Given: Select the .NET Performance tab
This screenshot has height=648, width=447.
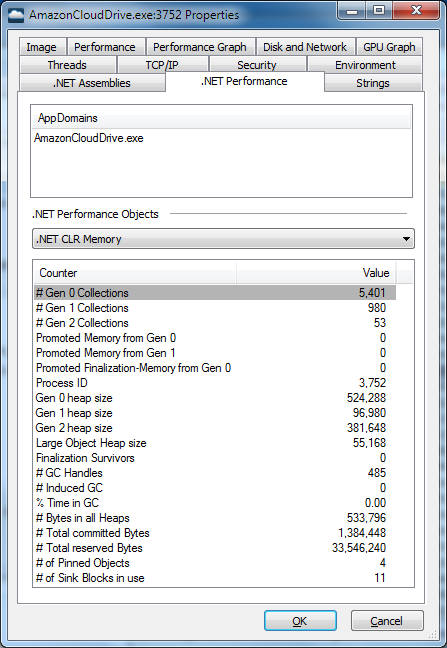Looking at the screenshot, I should pos(244,81).
